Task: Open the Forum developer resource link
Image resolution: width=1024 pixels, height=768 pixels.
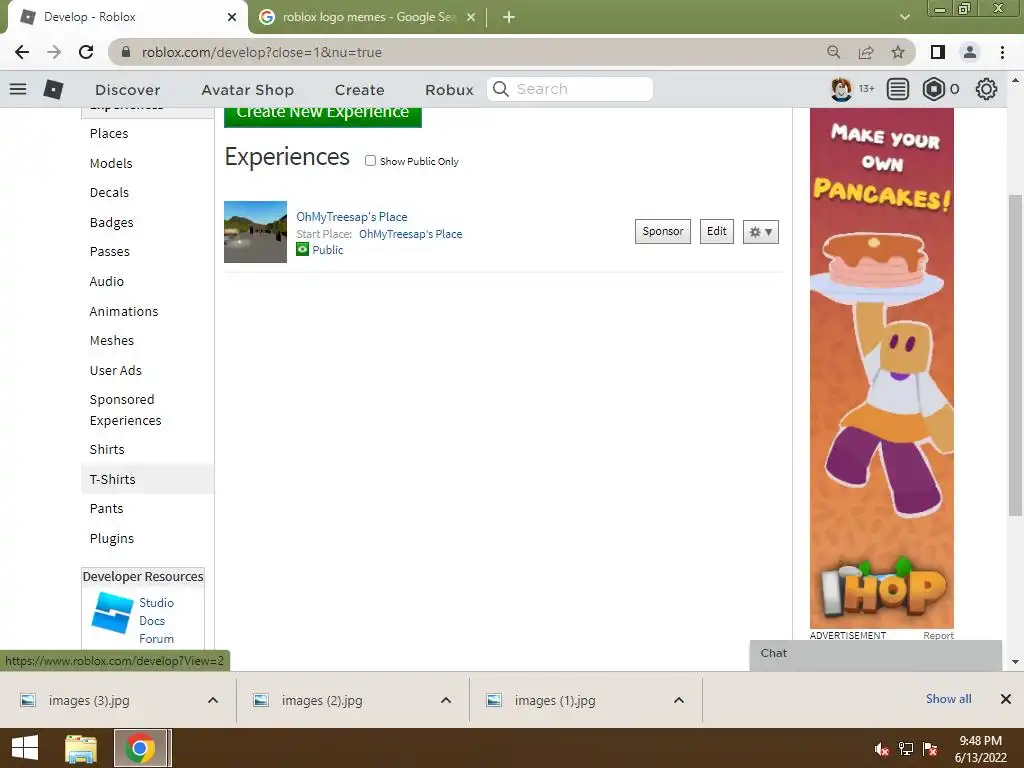Action: (x=156, y=639)
